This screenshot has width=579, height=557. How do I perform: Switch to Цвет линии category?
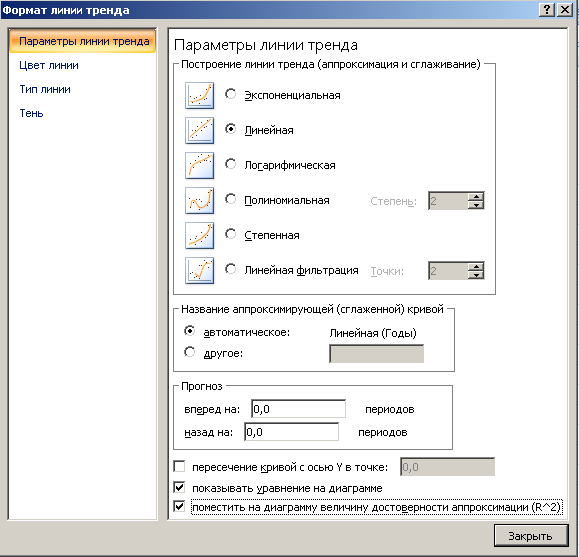click(x=49, y=65)
